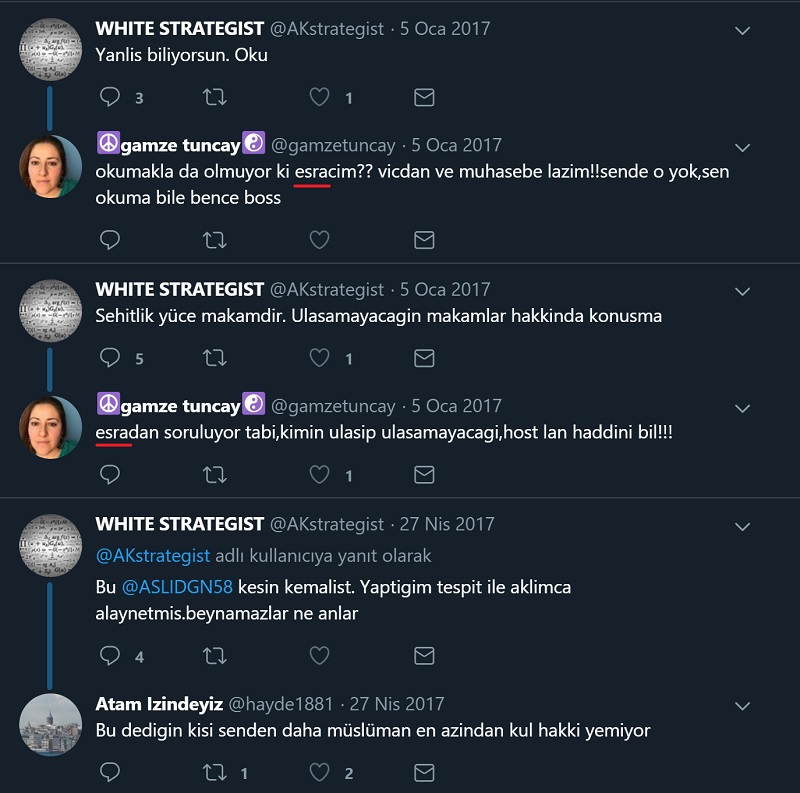Retweet Atam Izindeyiz's tweet
This screenshot has width=800, height=793.
tap(214, 772)
